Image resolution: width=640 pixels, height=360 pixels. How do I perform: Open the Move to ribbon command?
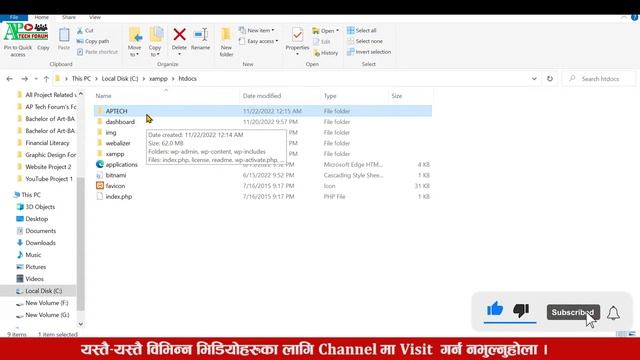(134, 42)
